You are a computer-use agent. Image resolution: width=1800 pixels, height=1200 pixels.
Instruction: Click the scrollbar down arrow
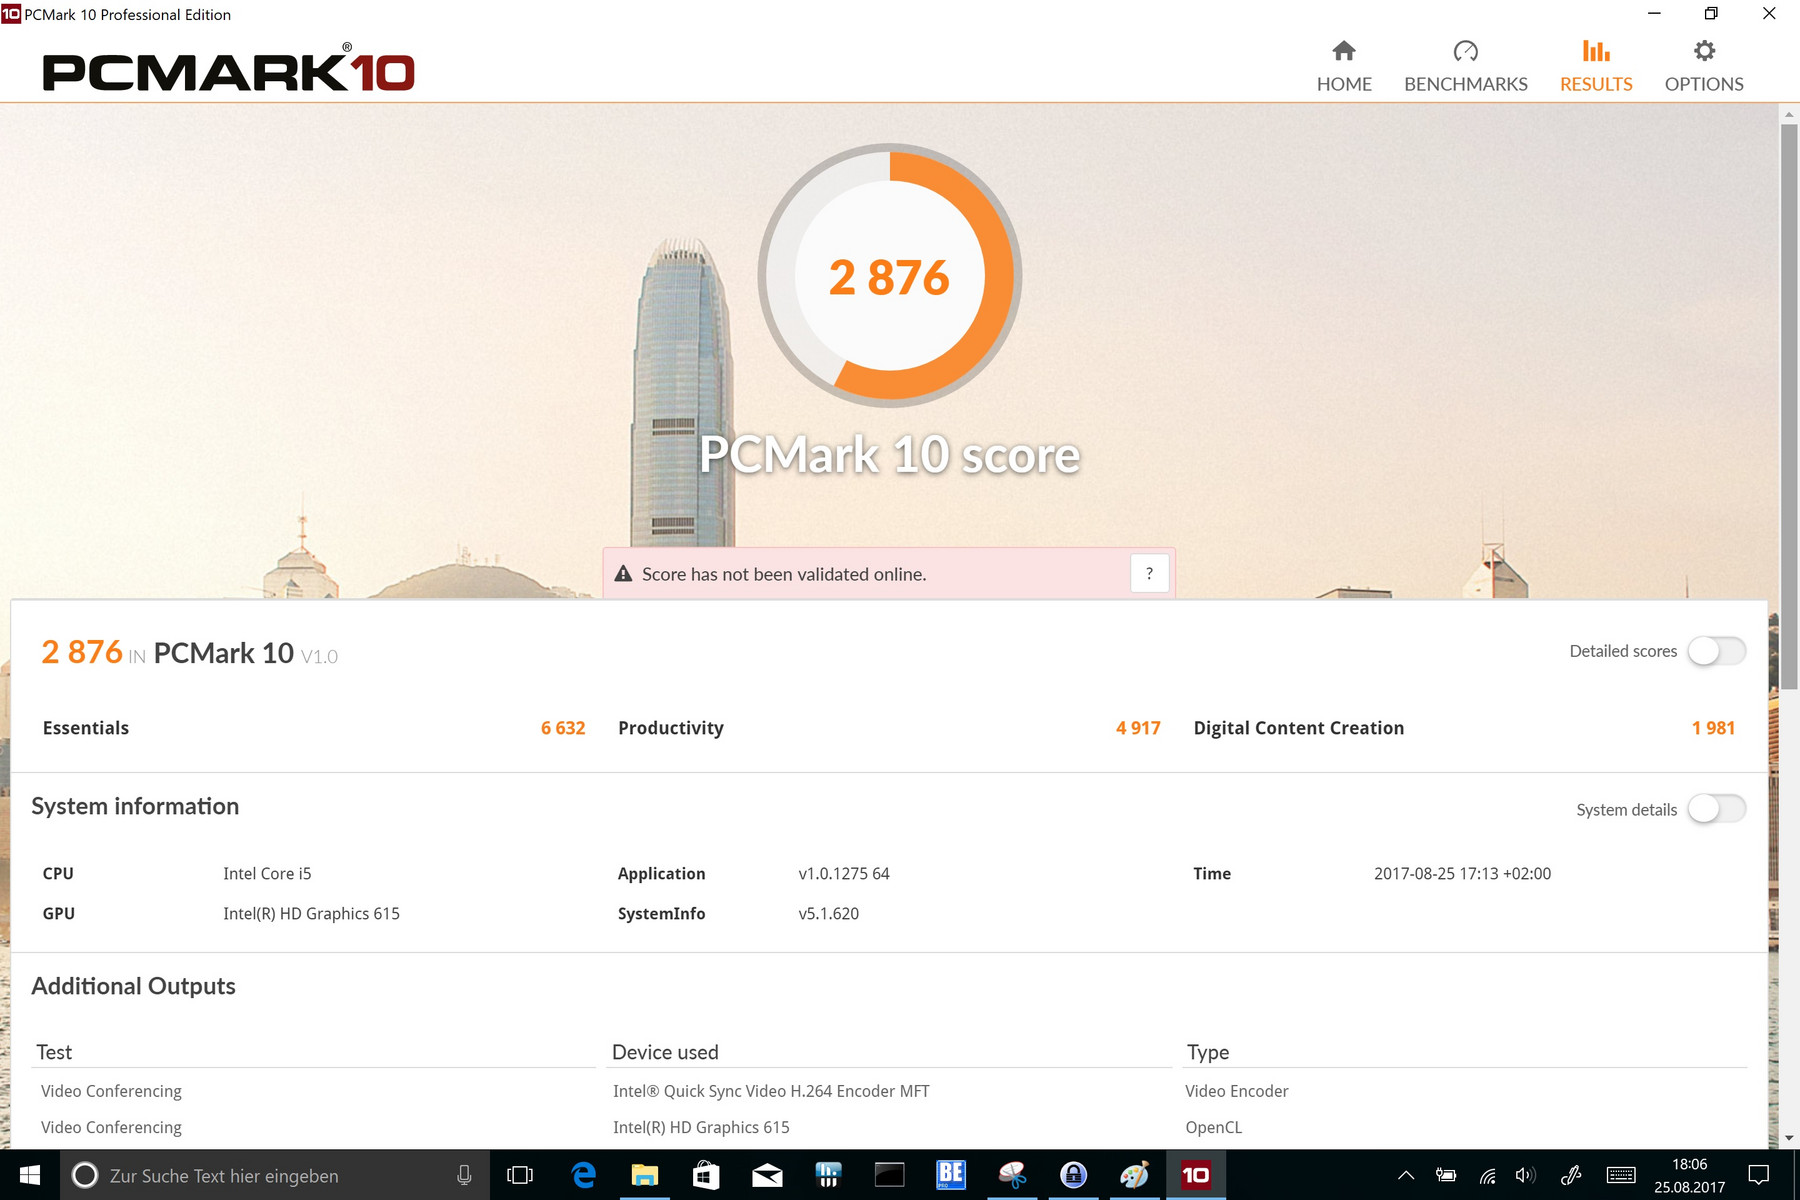1789,1138
